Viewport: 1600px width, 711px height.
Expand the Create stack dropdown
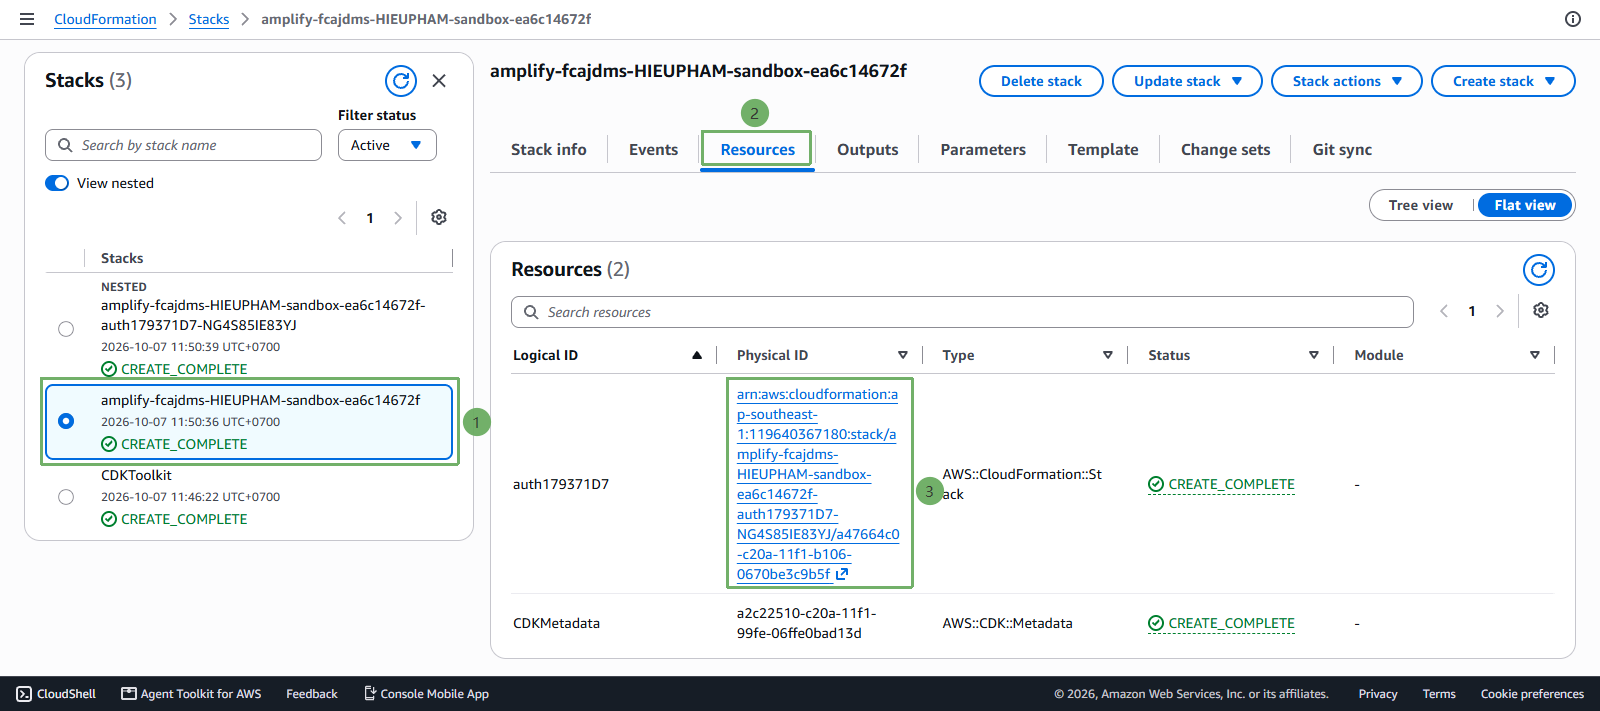(x=1503, y=81)
